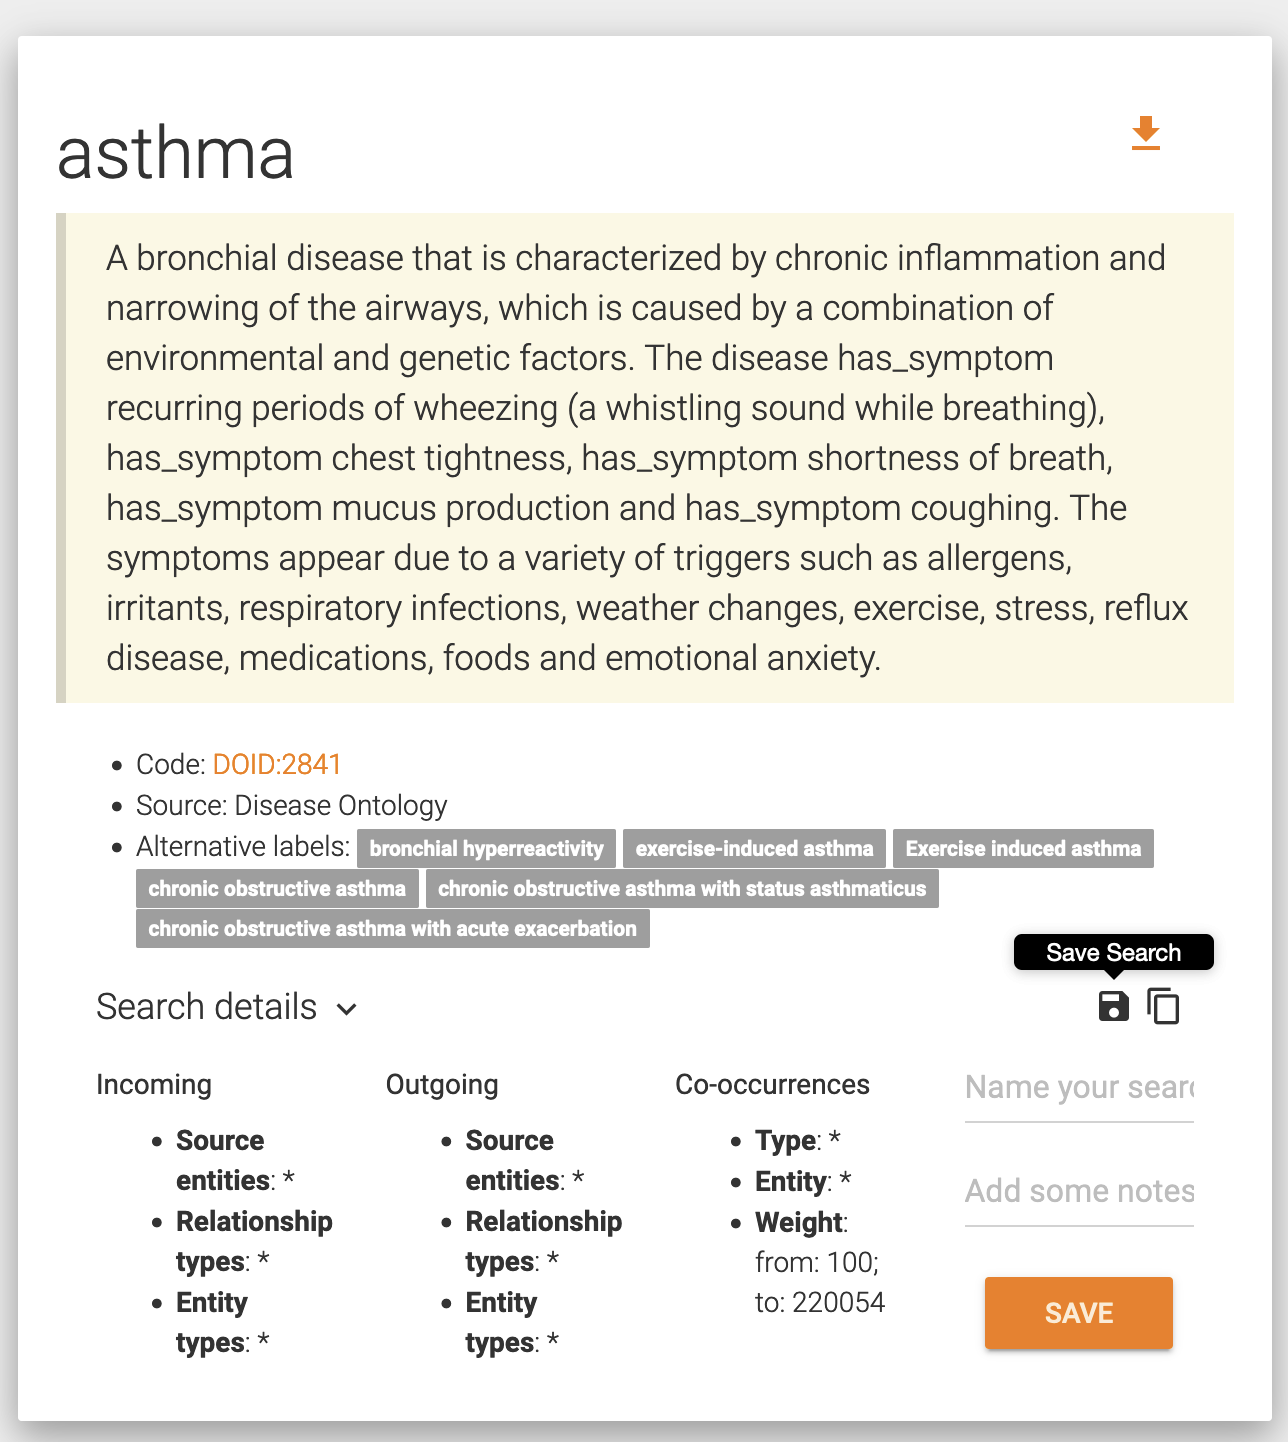Click the 'with acute exacerbation' label chip
The image size is (1288, 1442).
click(392, 929)
